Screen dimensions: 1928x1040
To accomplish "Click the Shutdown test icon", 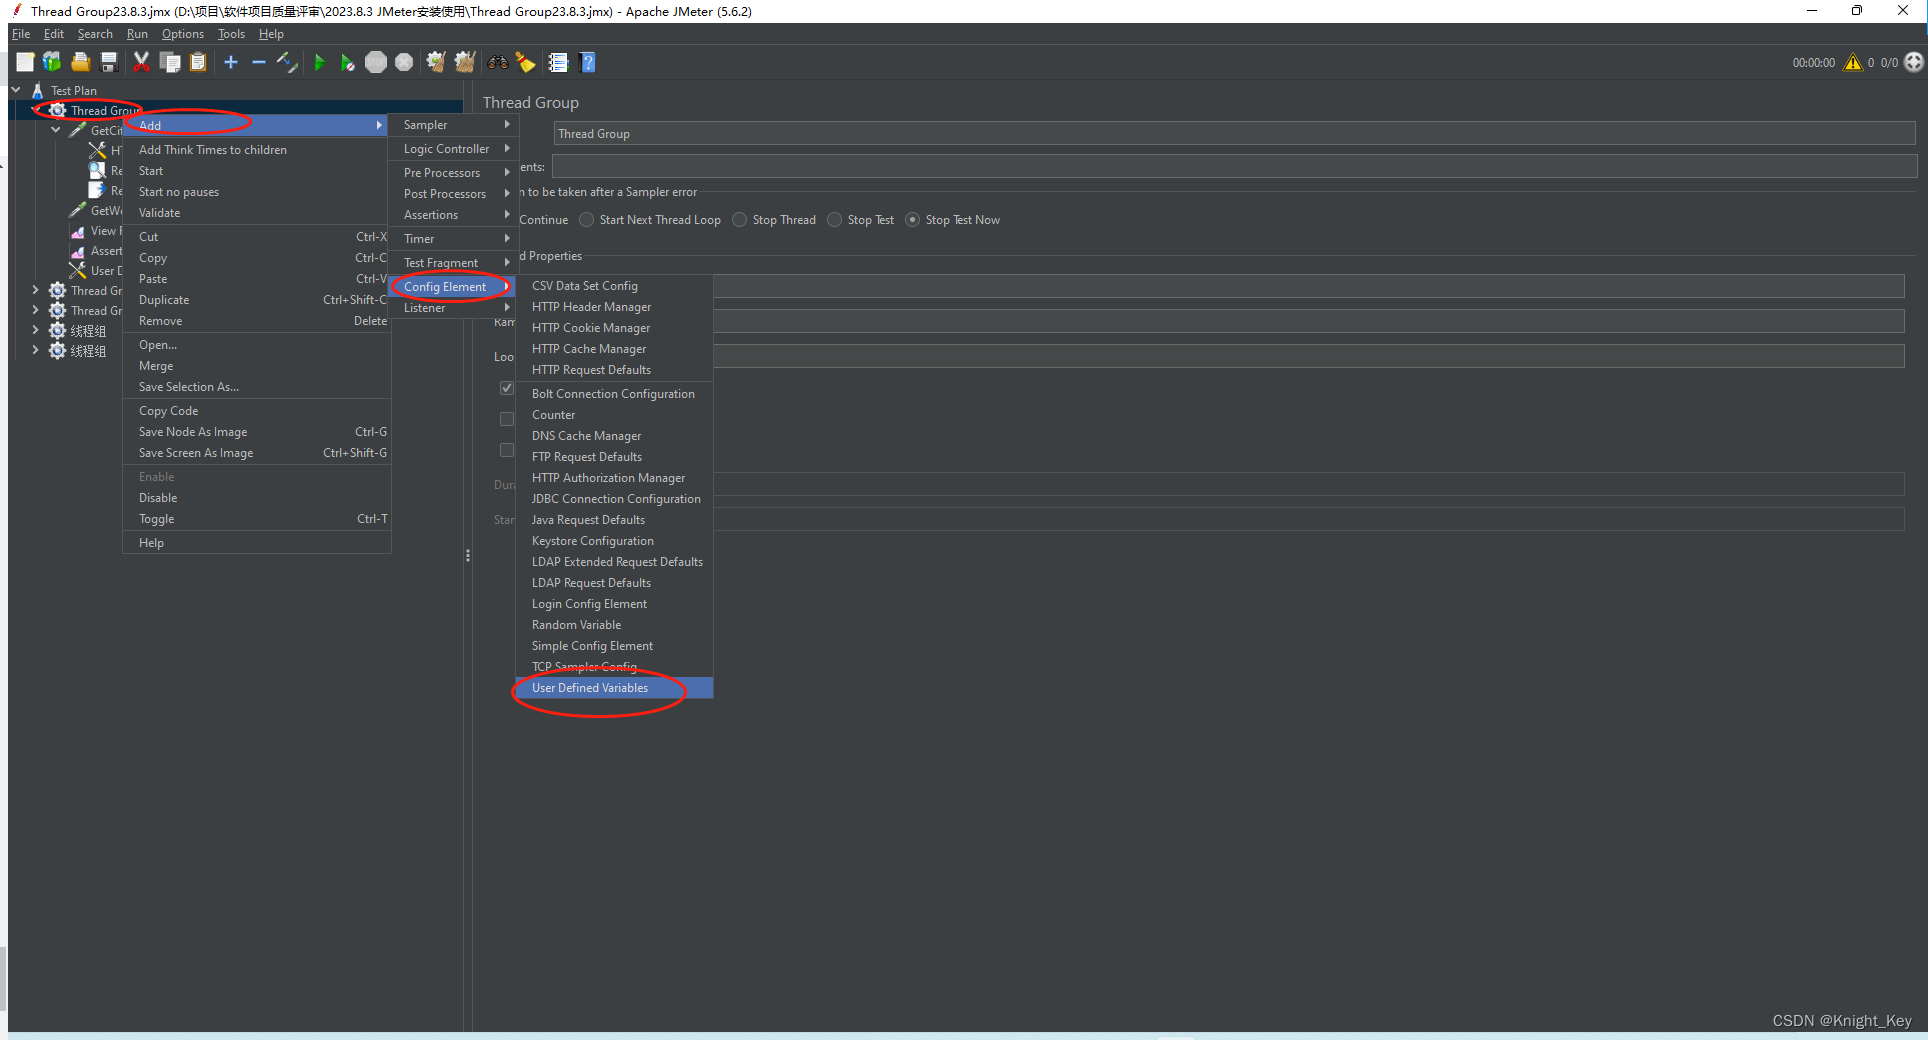I will [404, 62].
